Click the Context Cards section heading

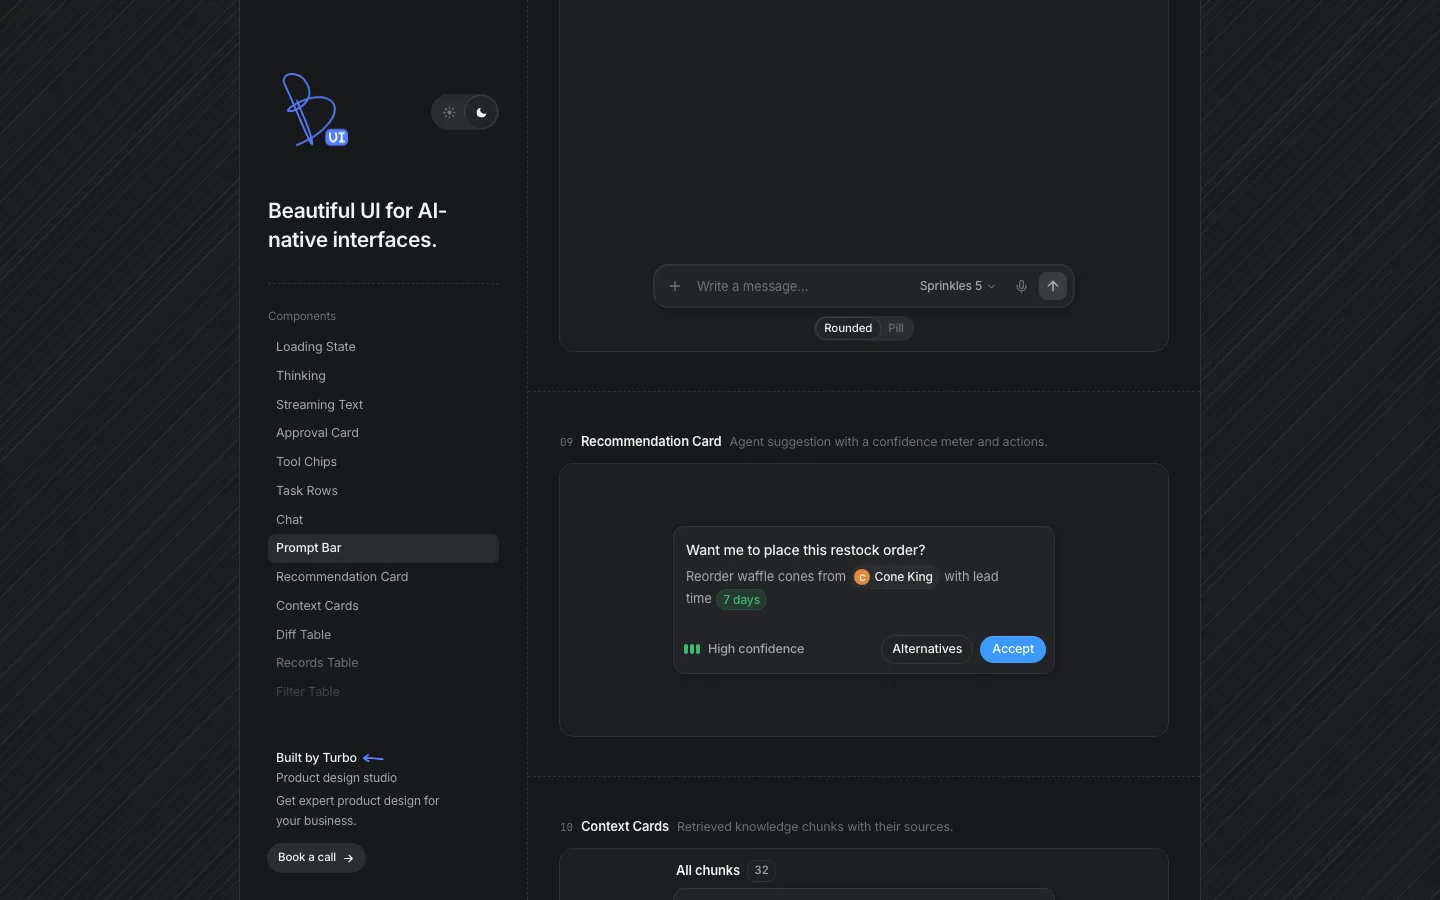(x=625, y=827)
